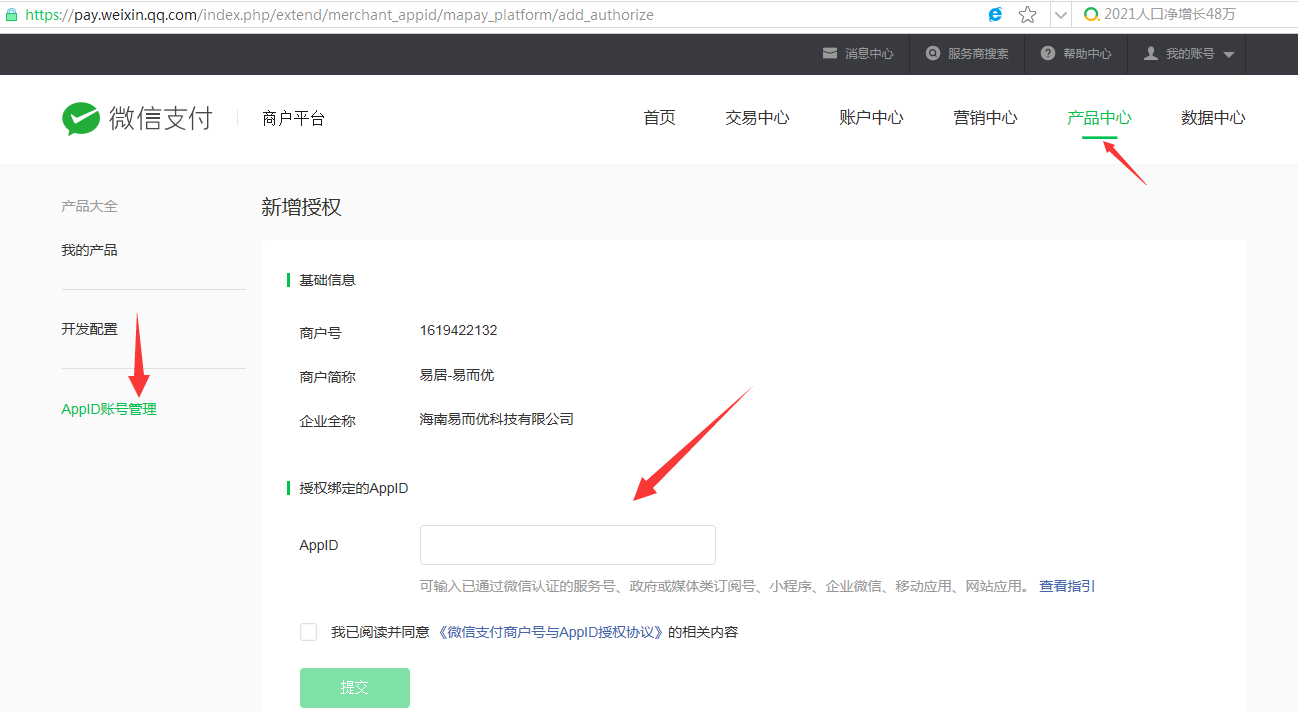Open the 我的账号 dropdown arrow
Viewport: 1298px width, 712px height.
[1229, 54]
